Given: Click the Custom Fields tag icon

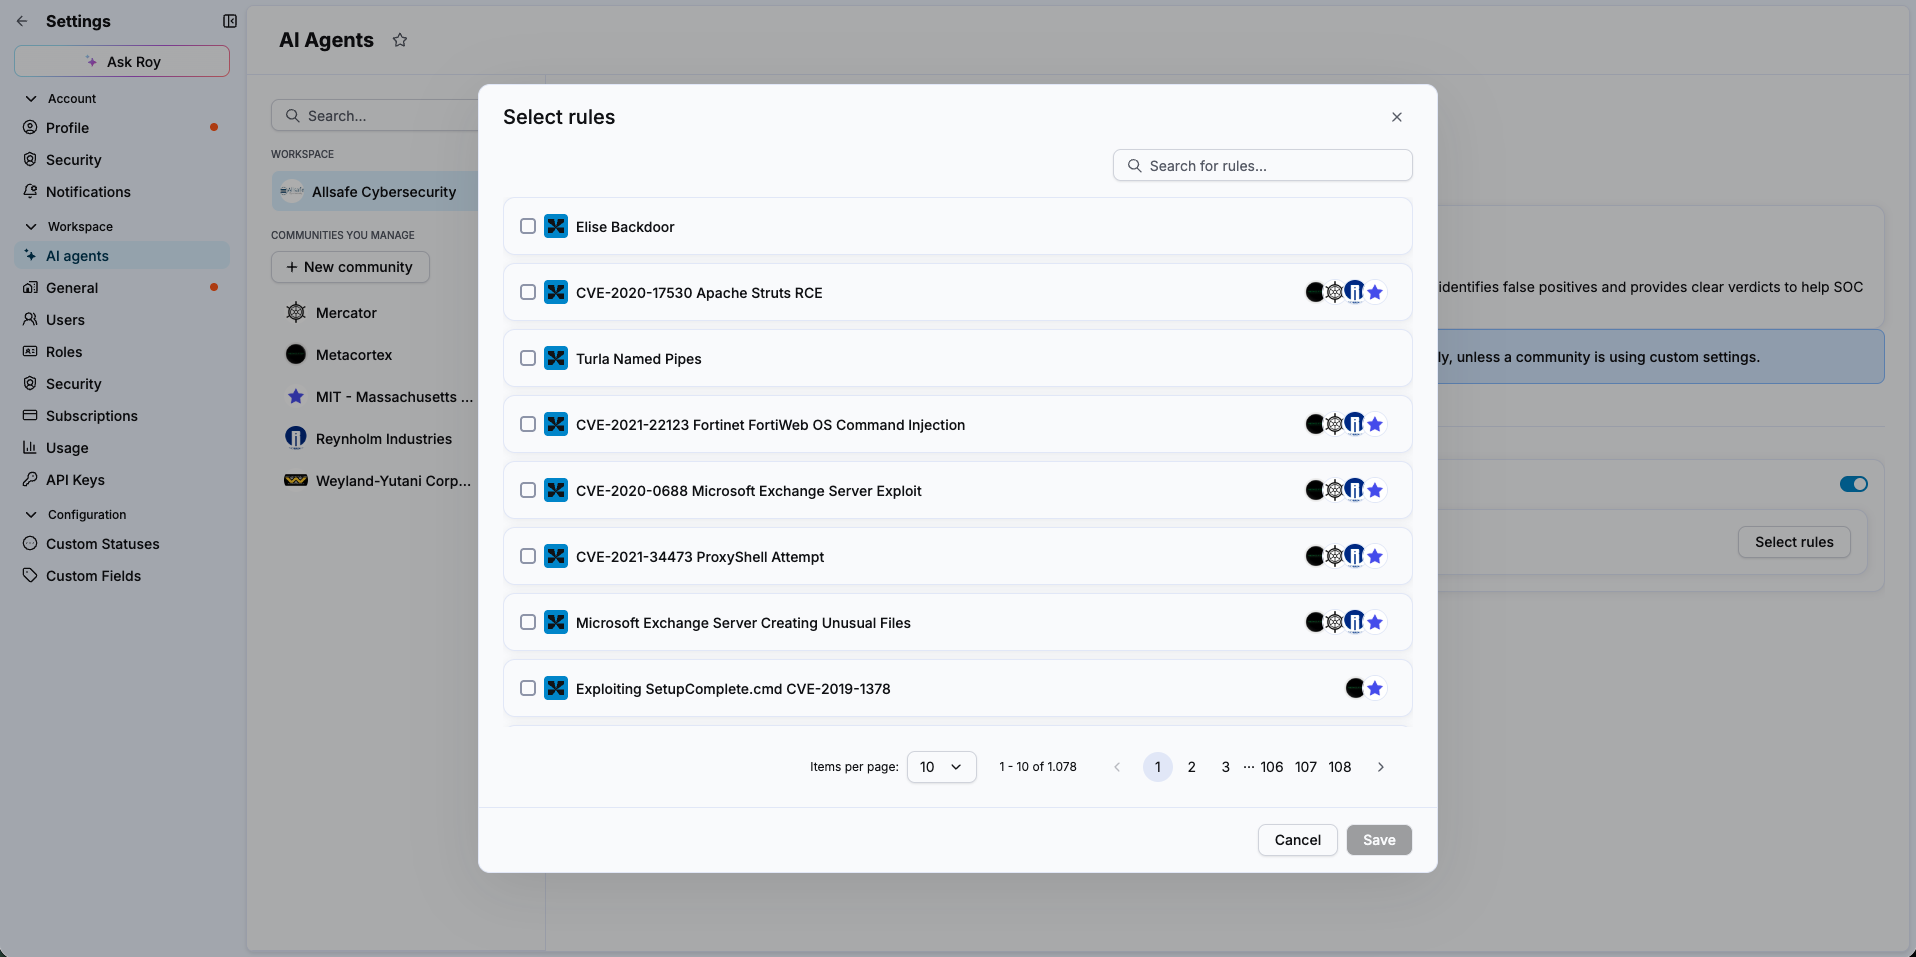Looking at the screenshot, I should pyautogui.click(x=30, y=576).
